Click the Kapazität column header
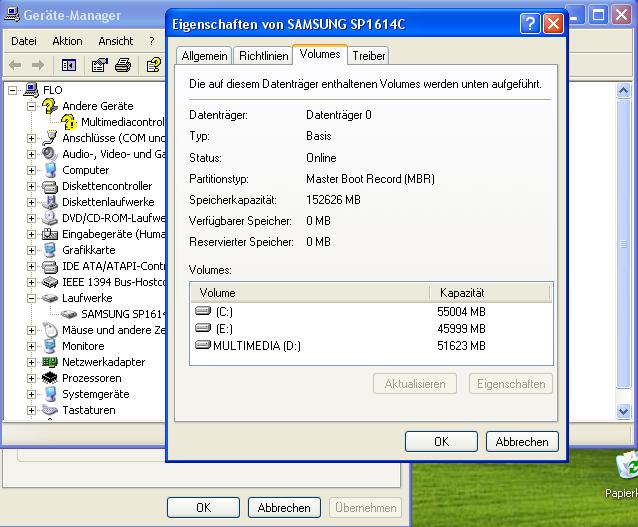Image resolution: width=638 pixels, height=527 pixels. [489, 293]
